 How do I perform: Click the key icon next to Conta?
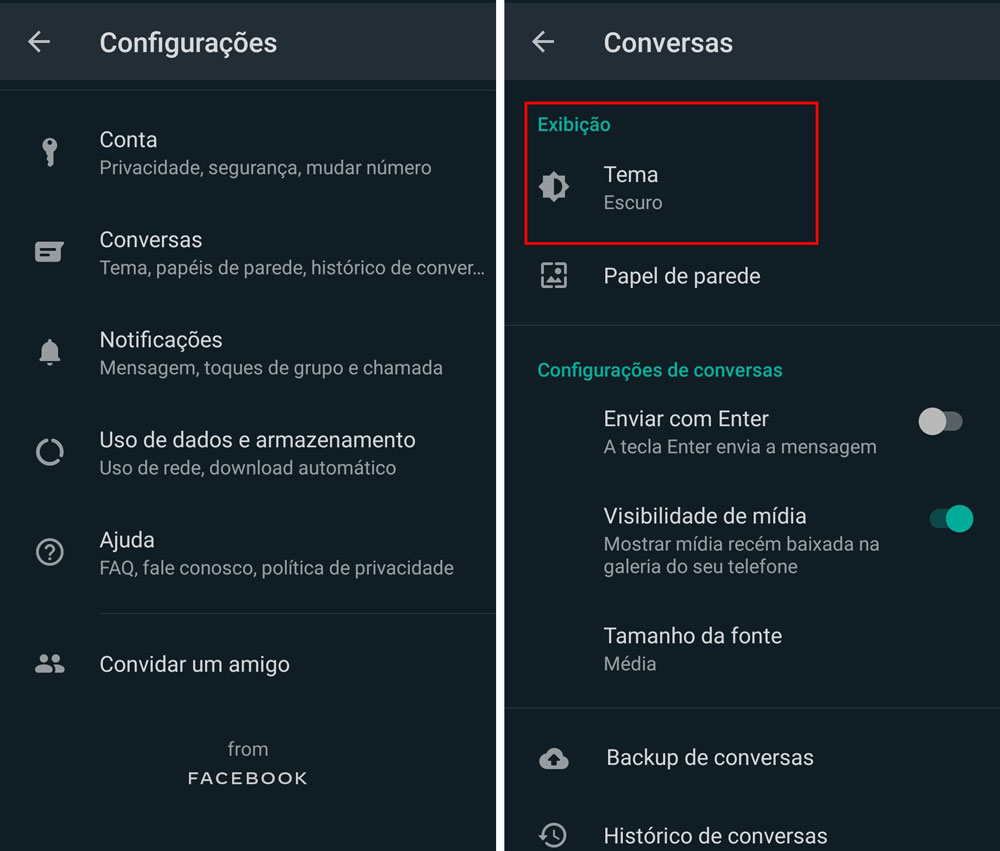click(50, 153)
